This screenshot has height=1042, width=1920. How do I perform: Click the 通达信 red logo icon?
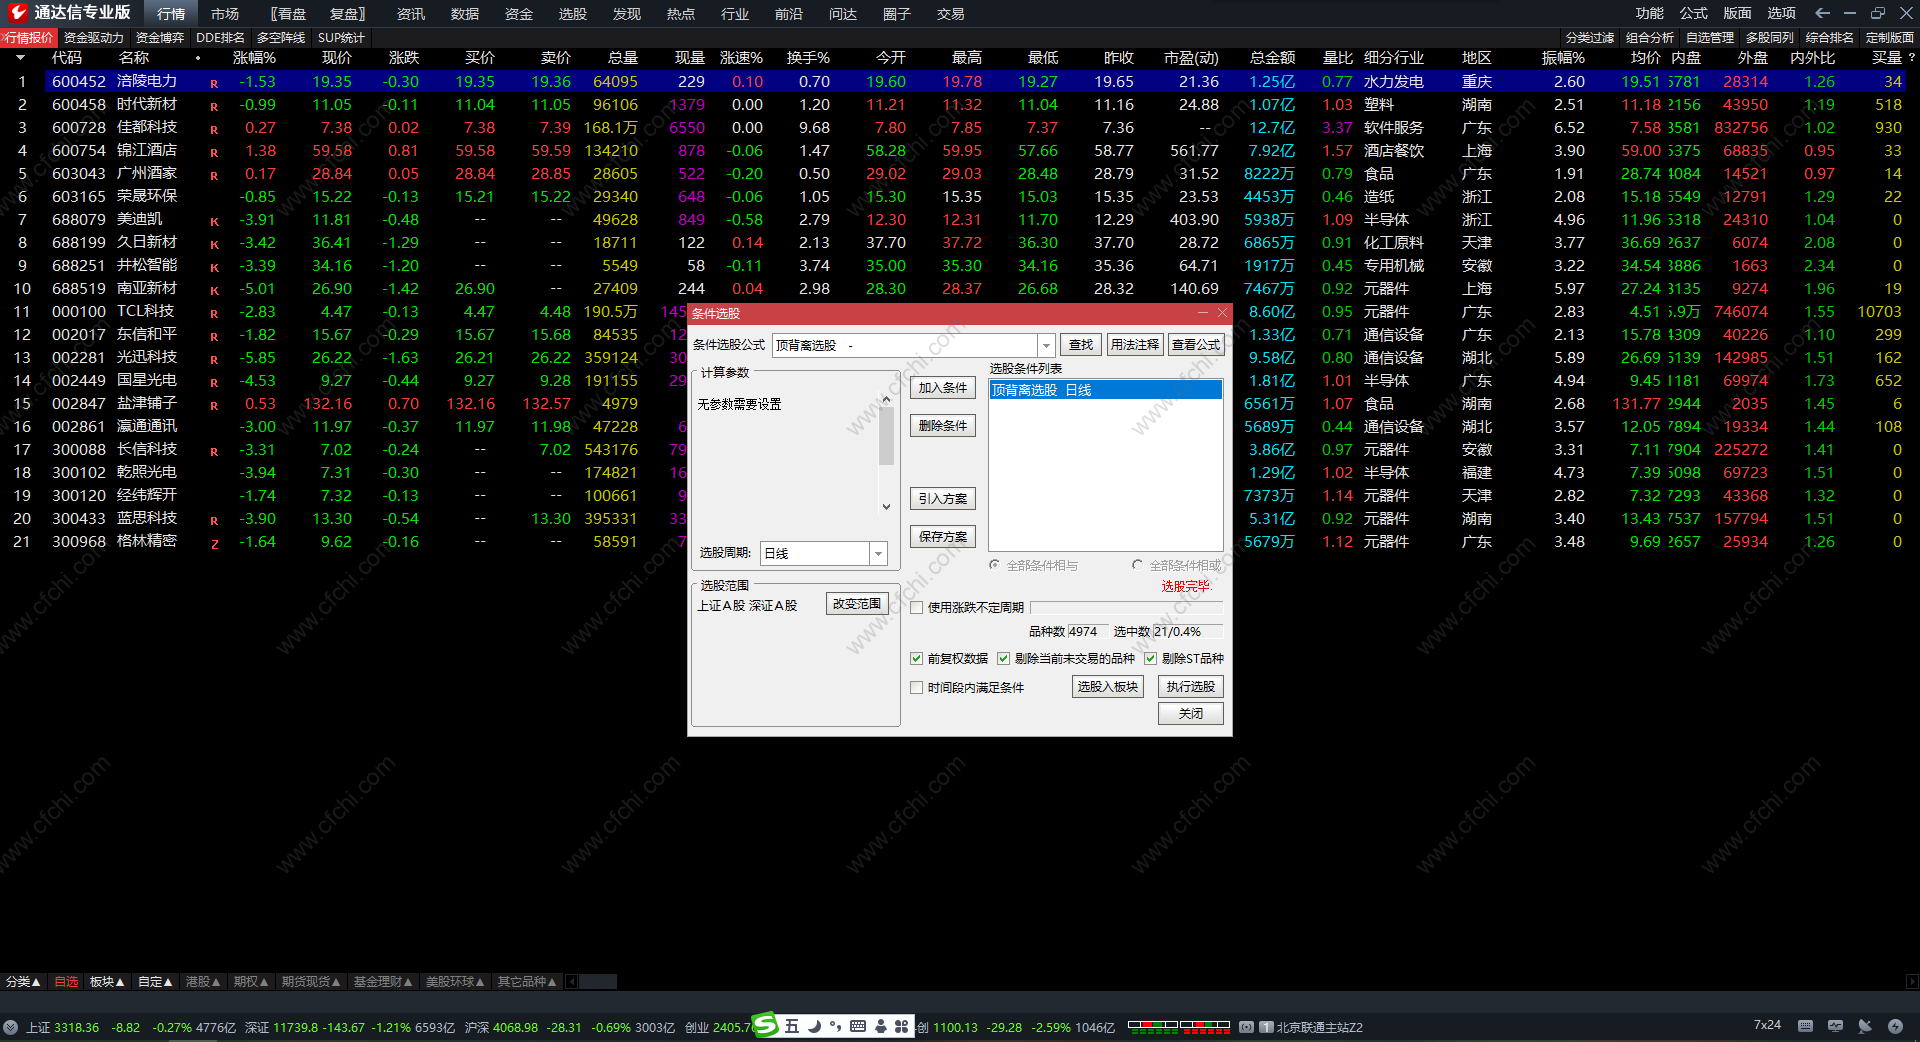pos(17,12)
